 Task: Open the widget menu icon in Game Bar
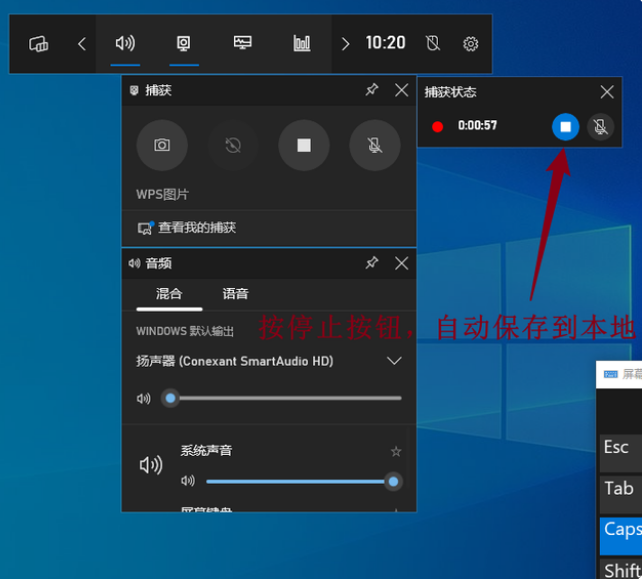point(39,44)
